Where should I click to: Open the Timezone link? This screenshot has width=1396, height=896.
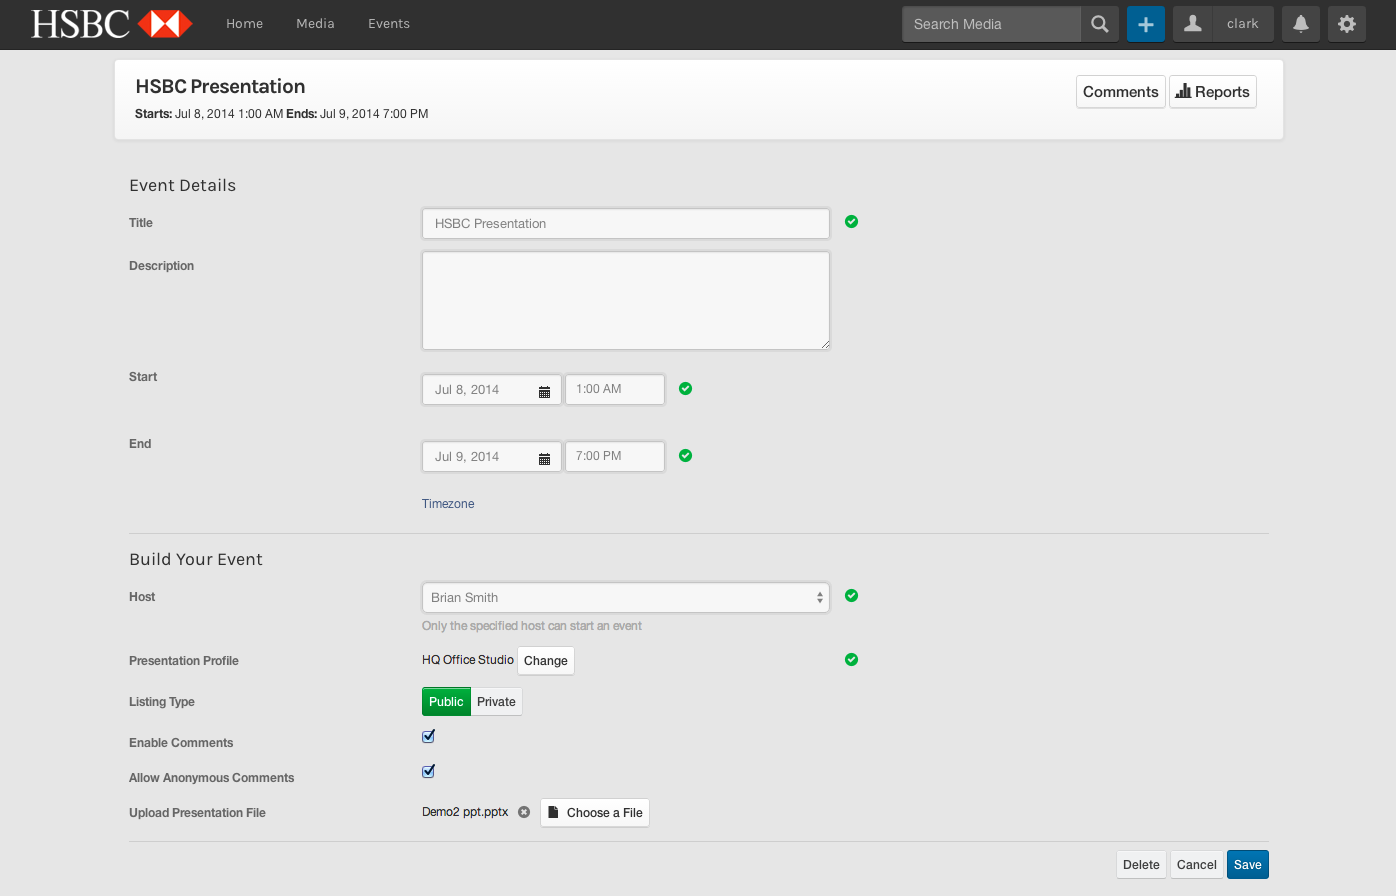coord(448,504)
